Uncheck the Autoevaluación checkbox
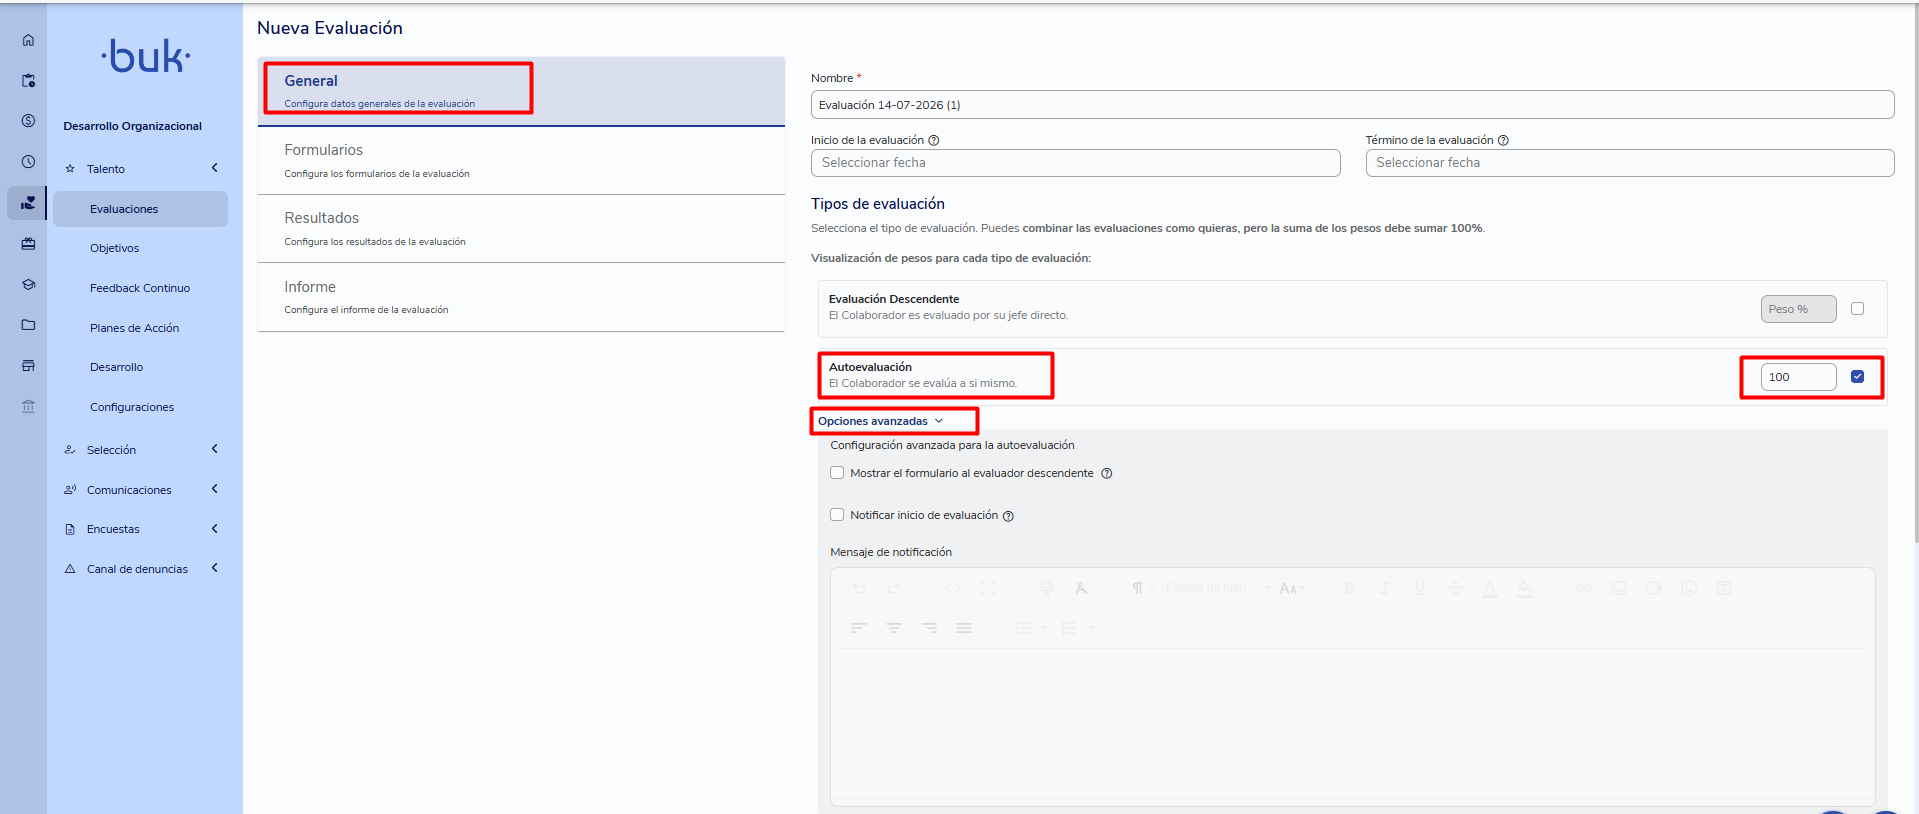Viewport: 1919px width, 814px height. tap(1857, 377)
